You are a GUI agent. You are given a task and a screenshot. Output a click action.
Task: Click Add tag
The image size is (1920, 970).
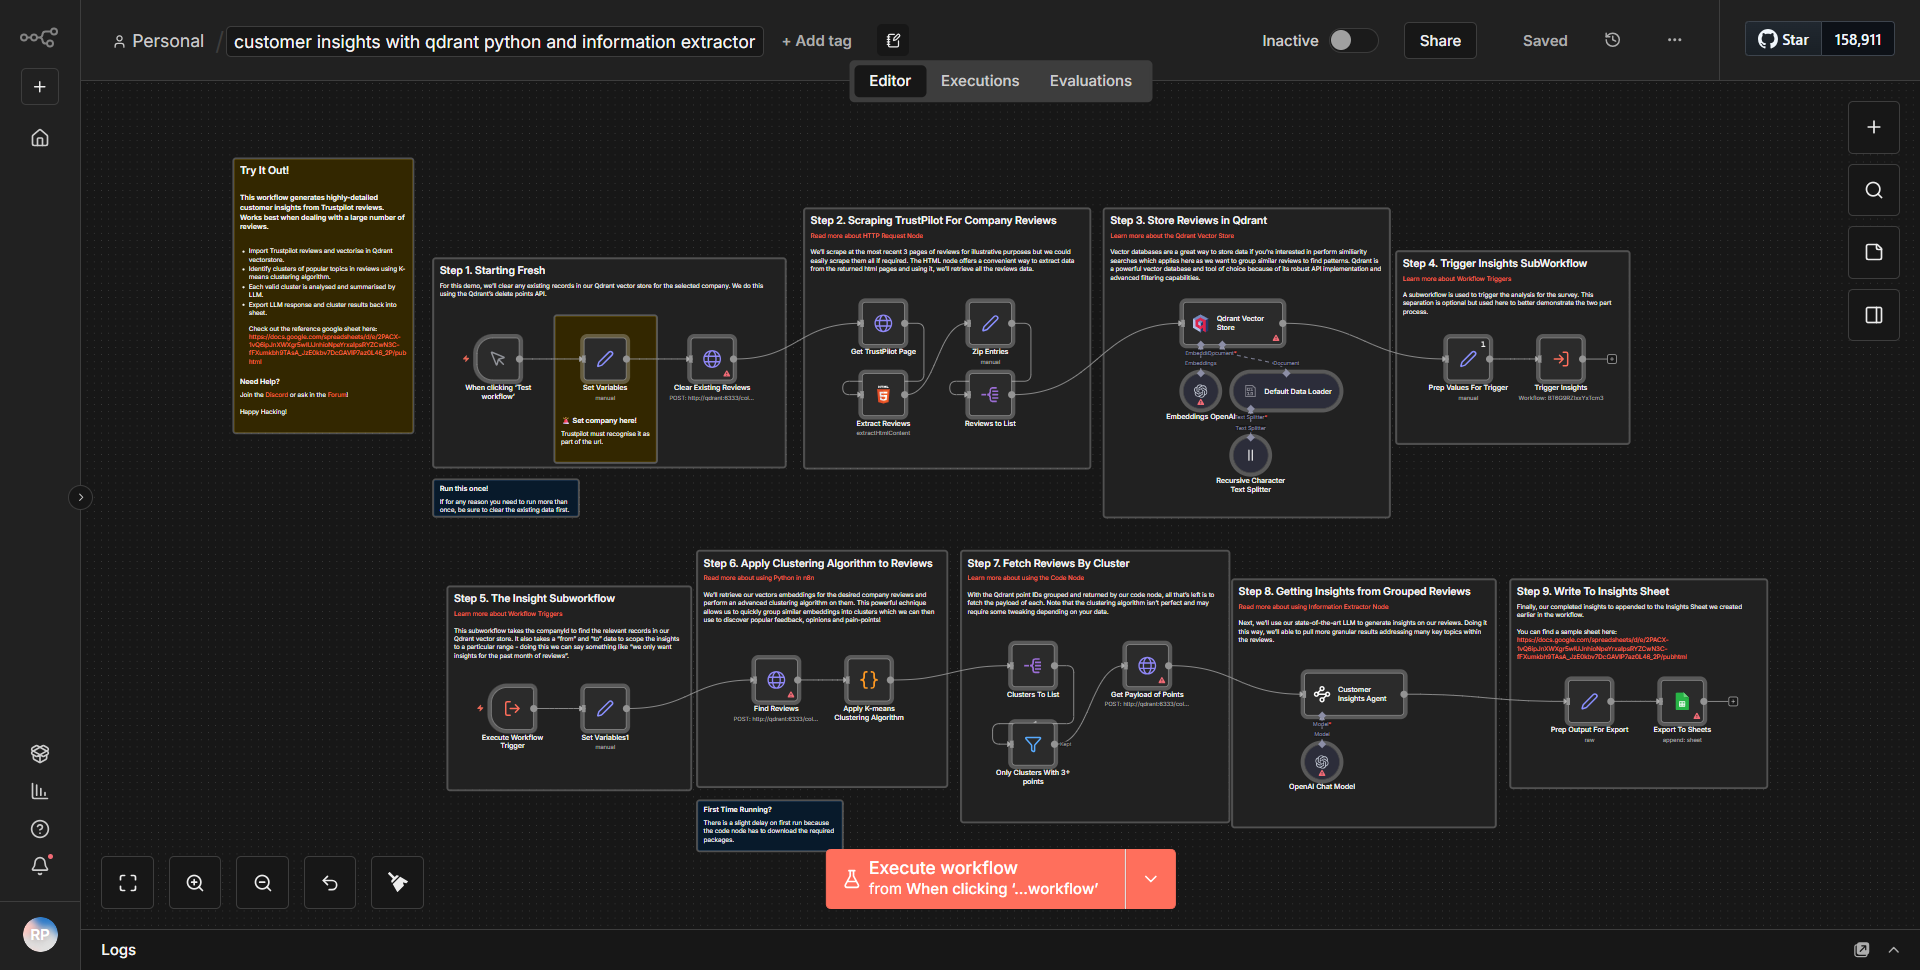[x=817, y=41]
